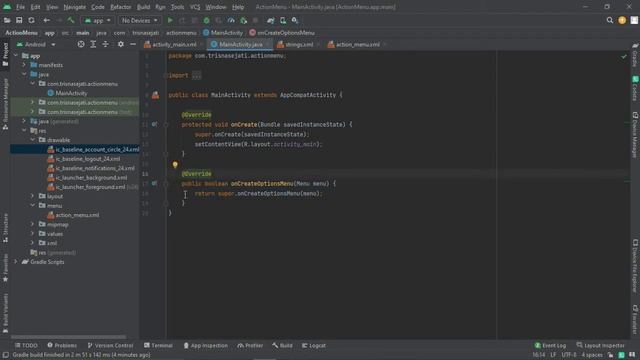
Task: Click the 4 spaces indent status entry
Action: pyautogui.click(x=592, y=355)
